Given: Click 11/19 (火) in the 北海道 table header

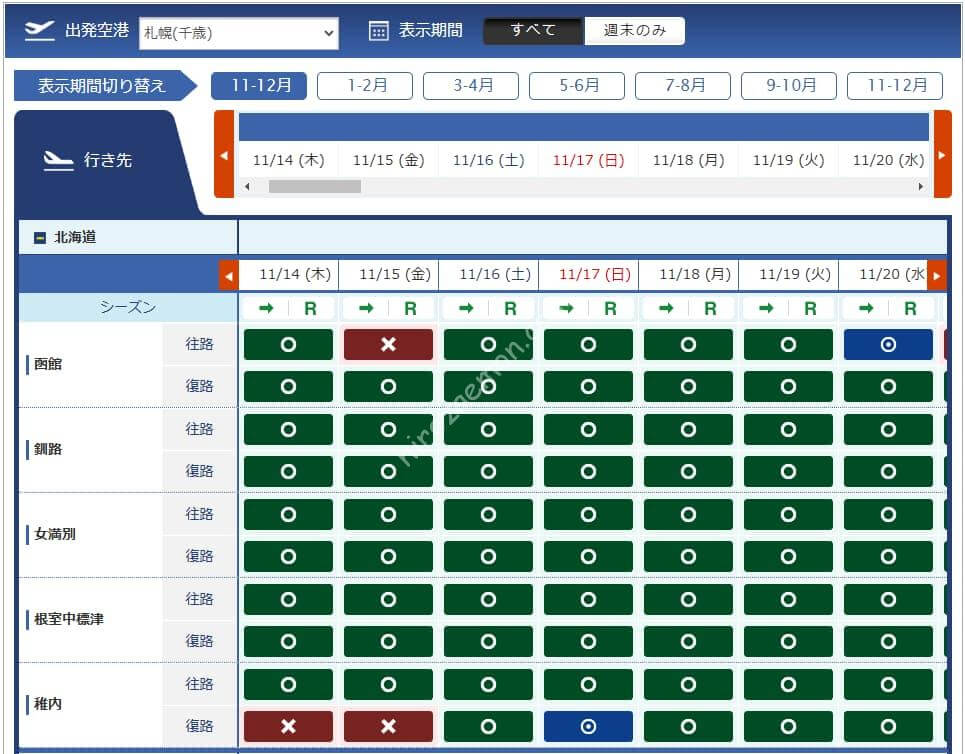Looking at the screenshot, I should [795, 275].
